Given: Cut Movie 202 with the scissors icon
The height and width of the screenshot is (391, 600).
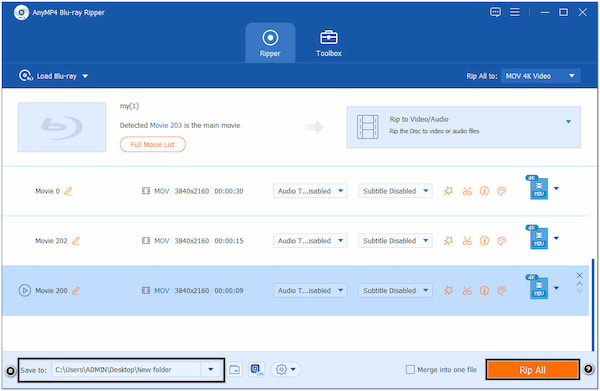Looking at the screenshot, I should 467,241.
